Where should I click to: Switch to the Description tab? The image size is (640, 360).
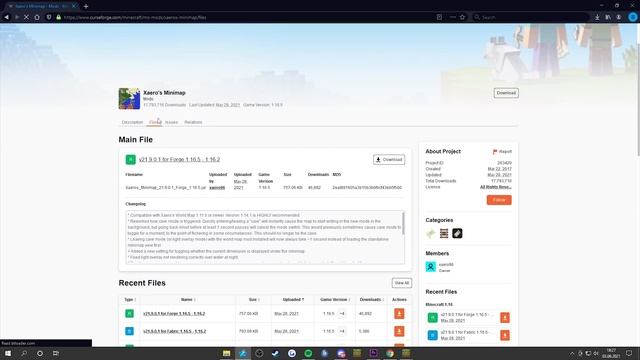(x=132, y=122)
